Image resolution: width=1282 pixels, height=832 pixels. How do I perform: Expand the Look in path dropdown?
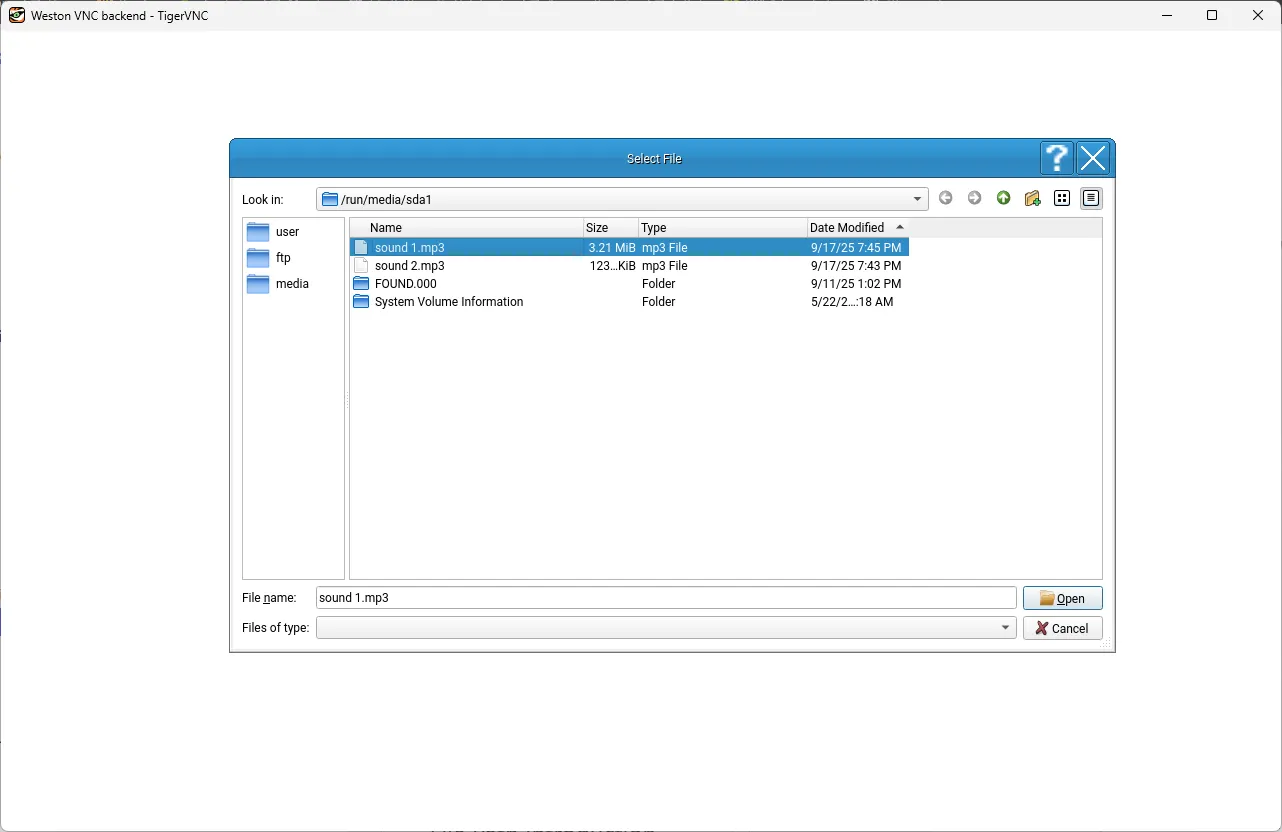tap(917, 199)
